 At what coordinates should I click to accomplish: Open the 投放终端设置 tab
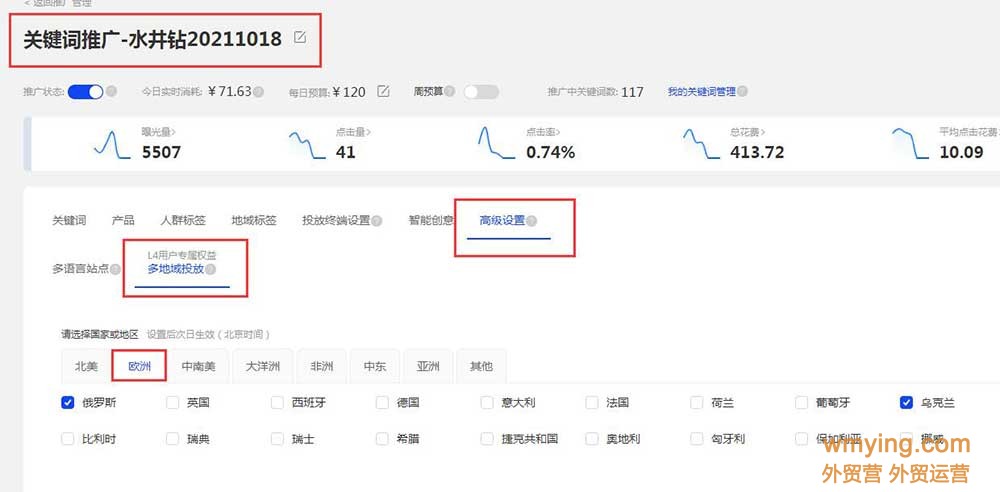pos(336,221)
